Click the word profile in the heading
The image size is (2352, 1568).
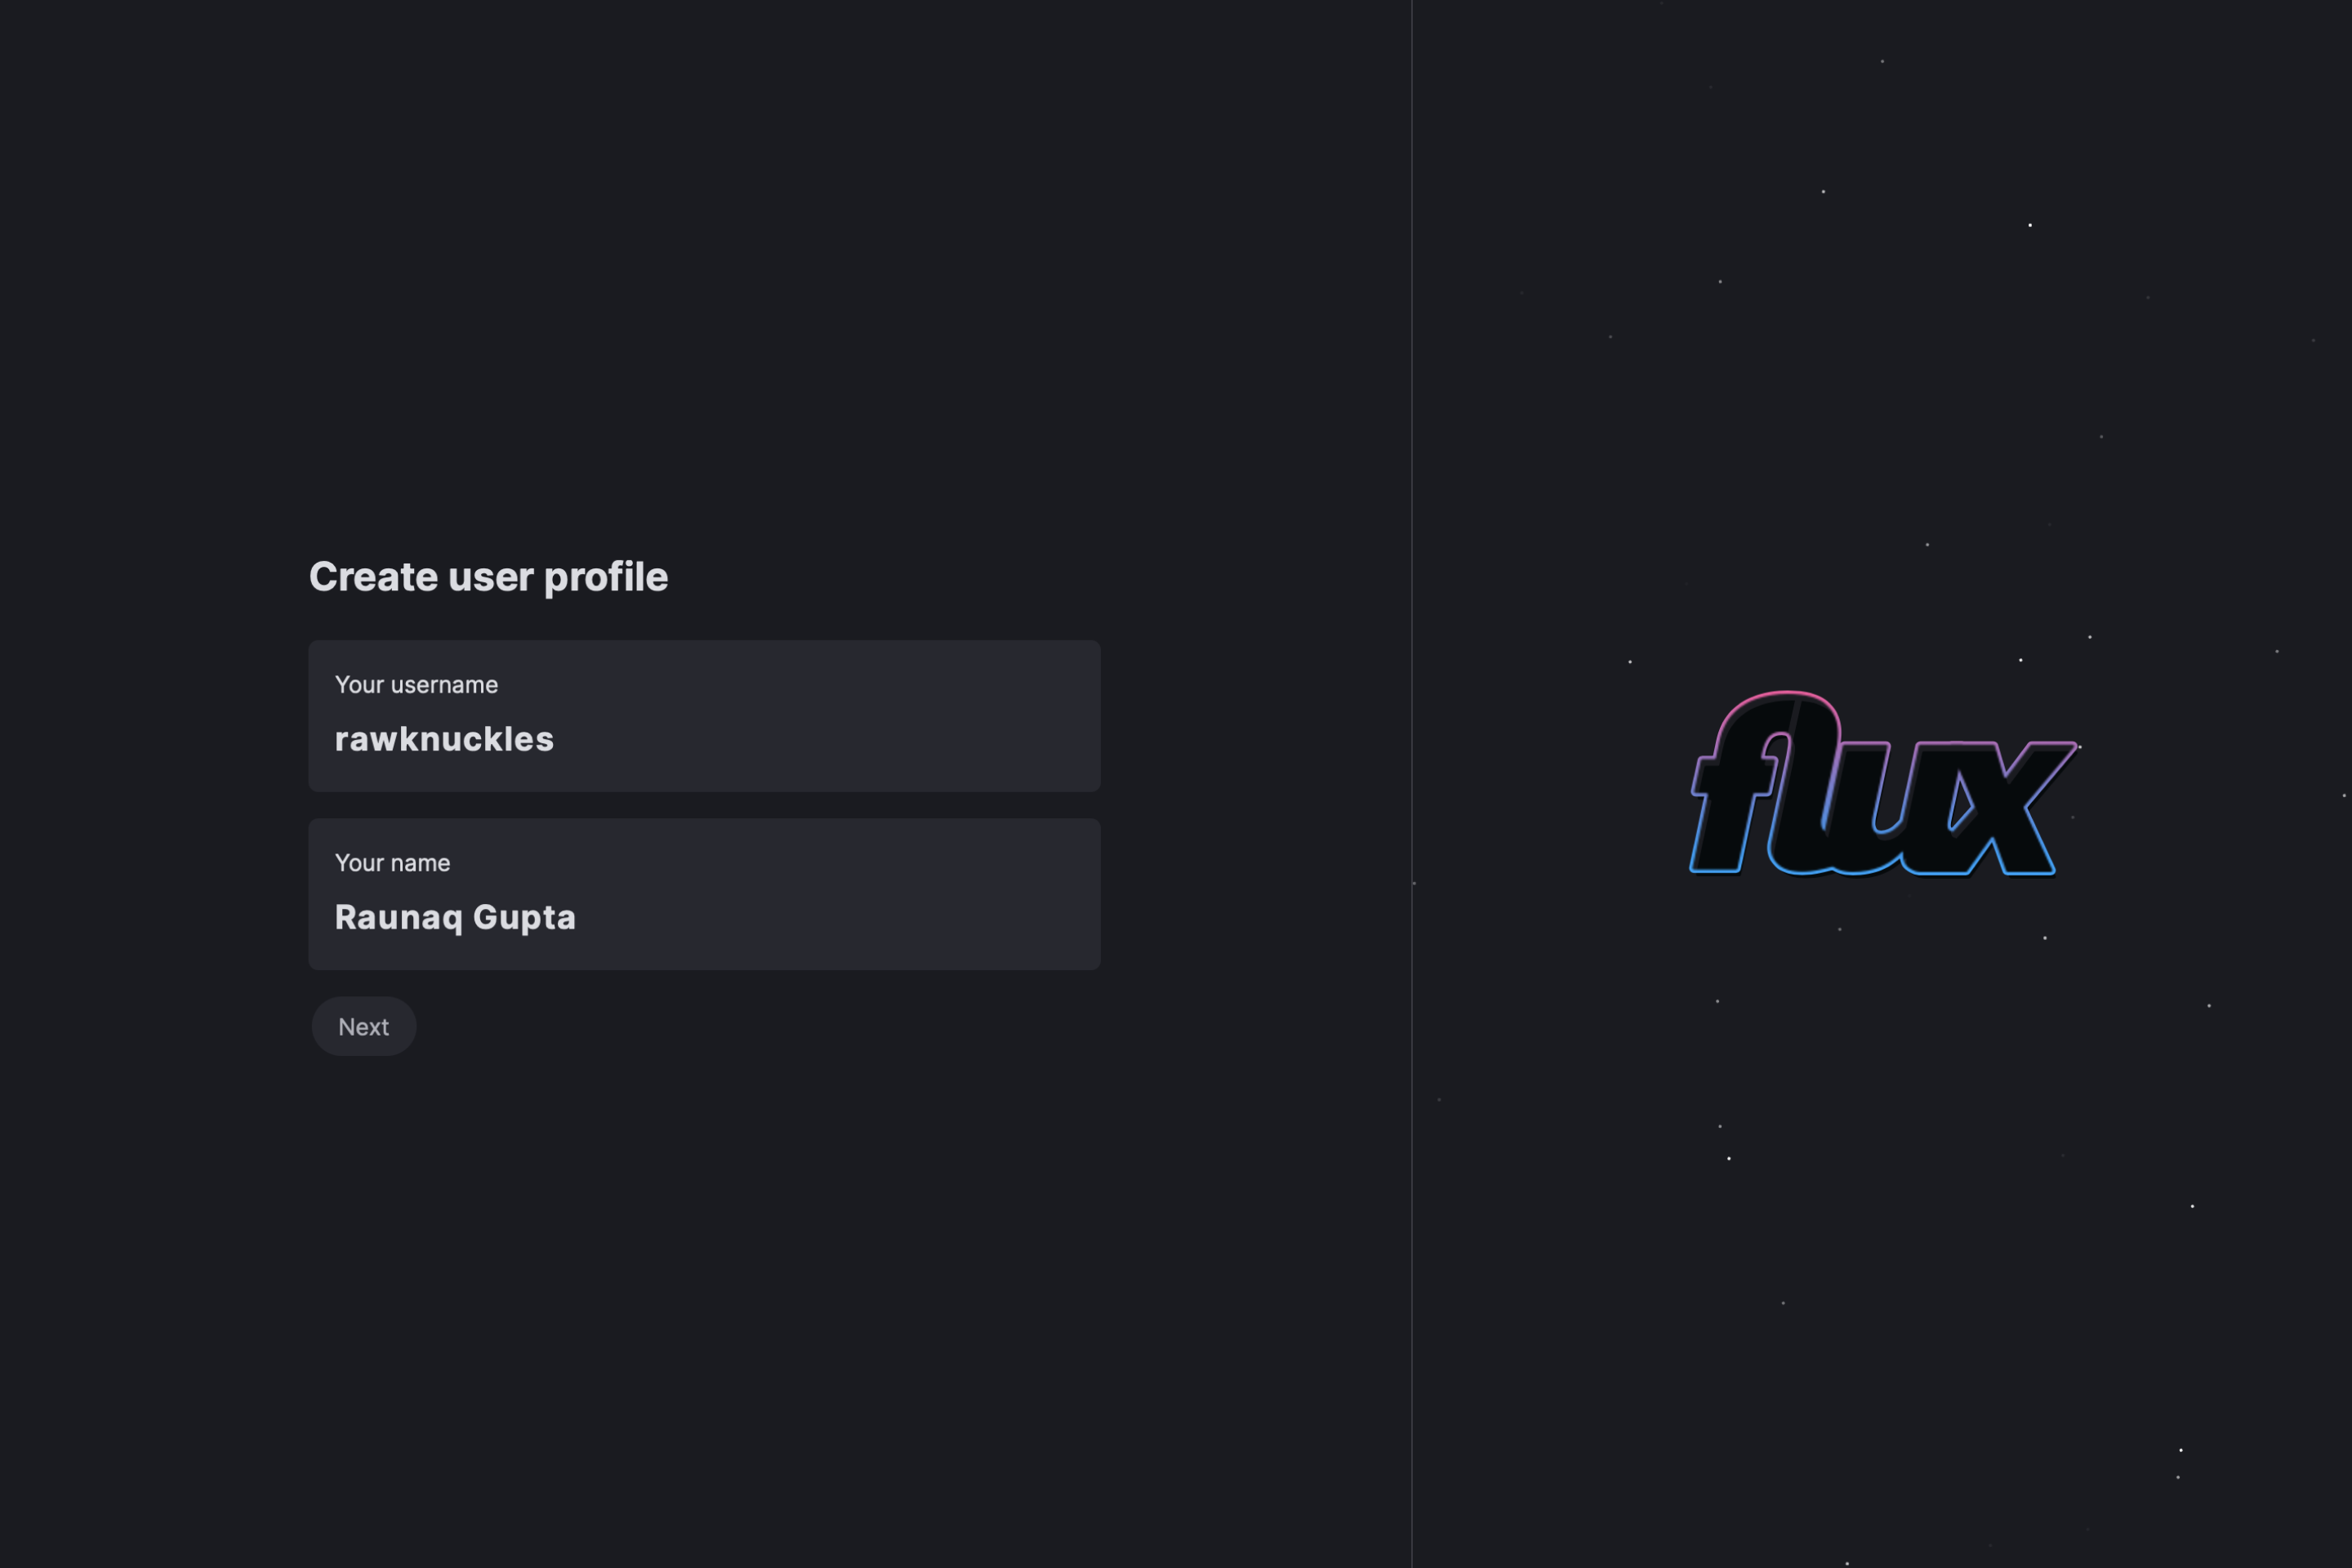[x=606, y=578]
